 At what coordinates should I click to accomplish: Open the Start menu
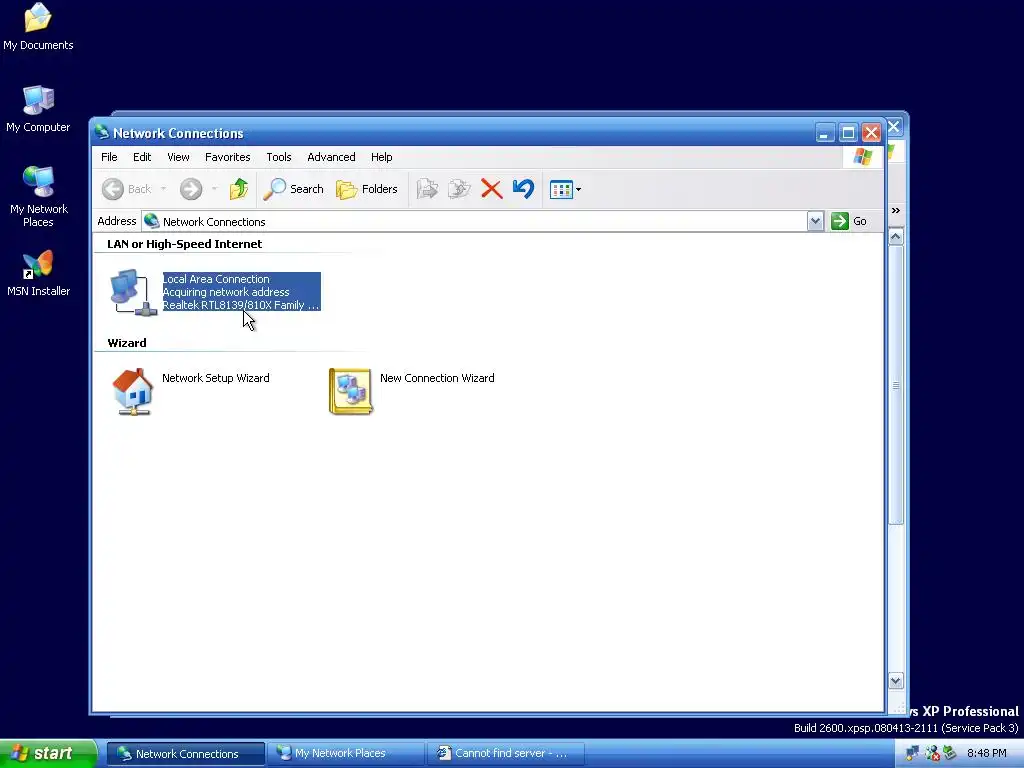[x=48, y=754]
